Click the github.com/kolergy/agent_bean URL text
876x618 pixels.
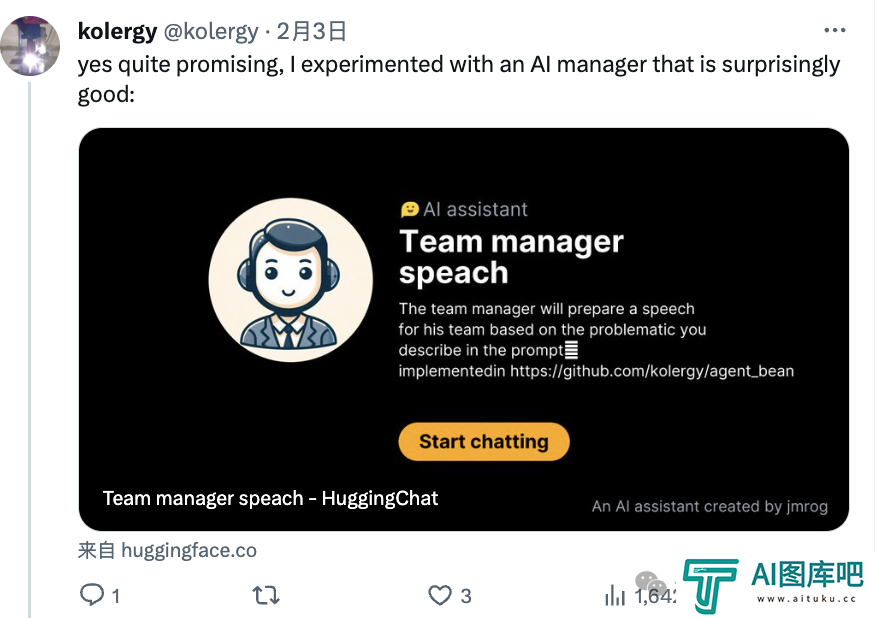651,371
